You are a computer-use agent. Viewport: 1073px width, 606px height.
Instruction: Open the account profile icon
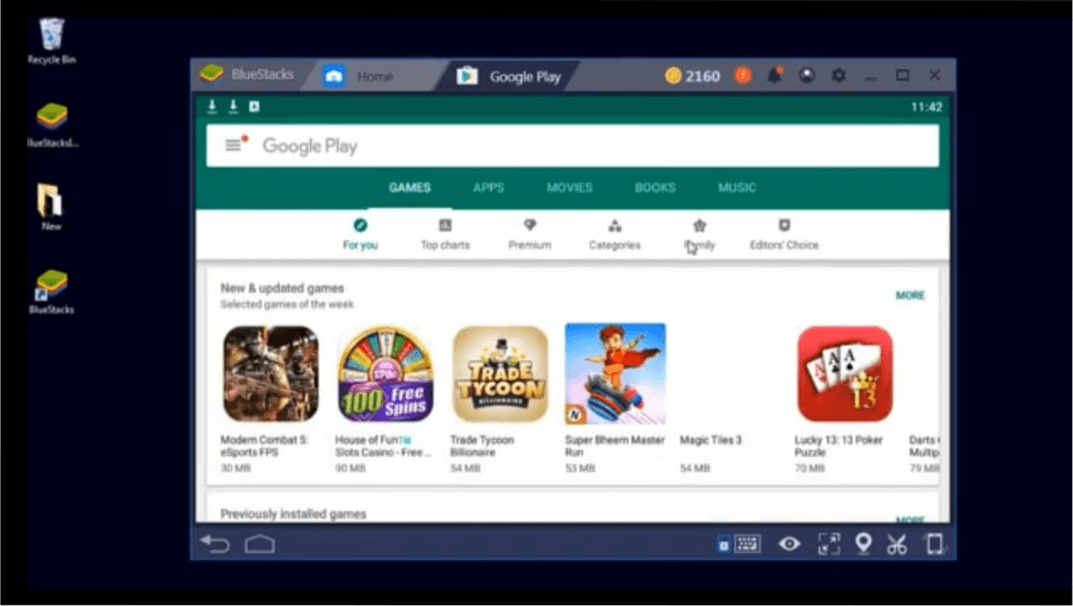(x=807, y=75)
